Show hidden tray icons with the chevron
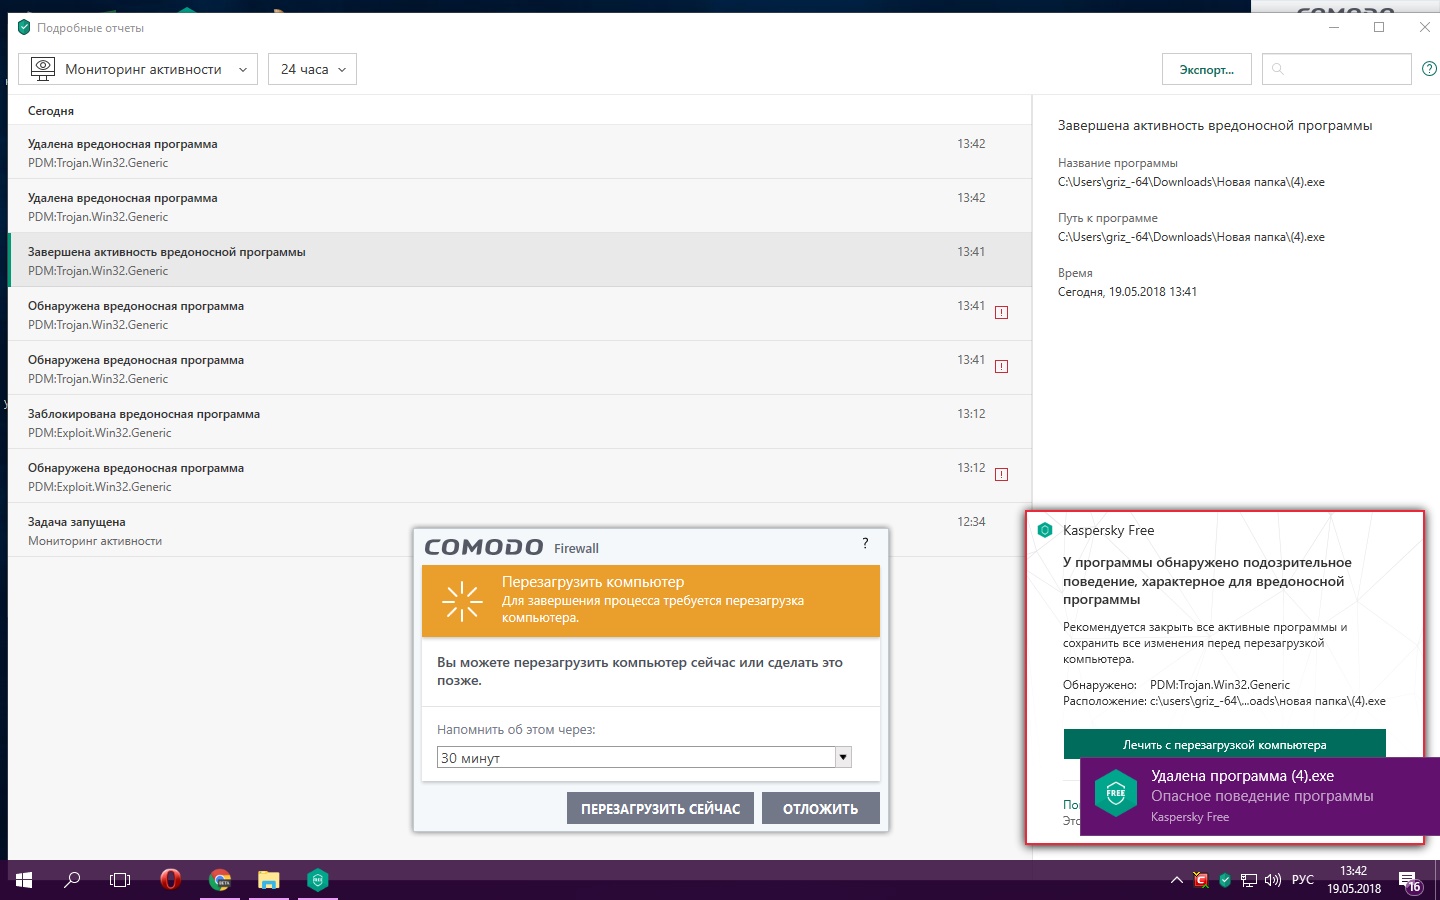Viewport: 1440px width, 900px height. [x=1177, y=880]
